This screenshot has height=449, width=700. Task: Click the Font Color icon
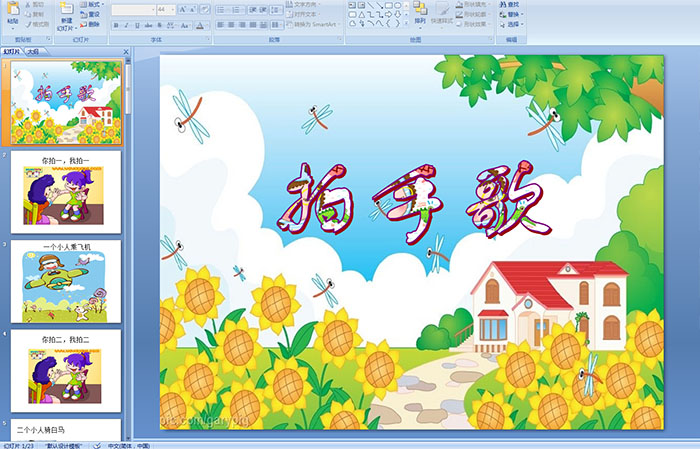click(x=200, y=25)
